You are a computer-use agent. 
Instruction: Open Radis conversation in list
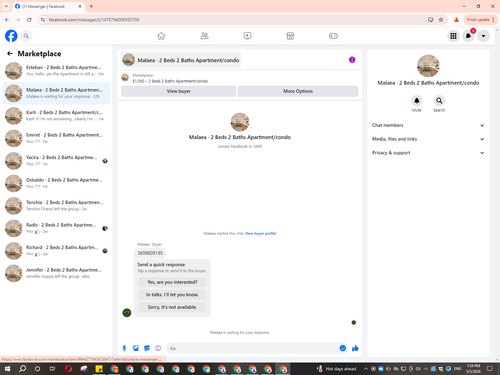coord(56,228)
